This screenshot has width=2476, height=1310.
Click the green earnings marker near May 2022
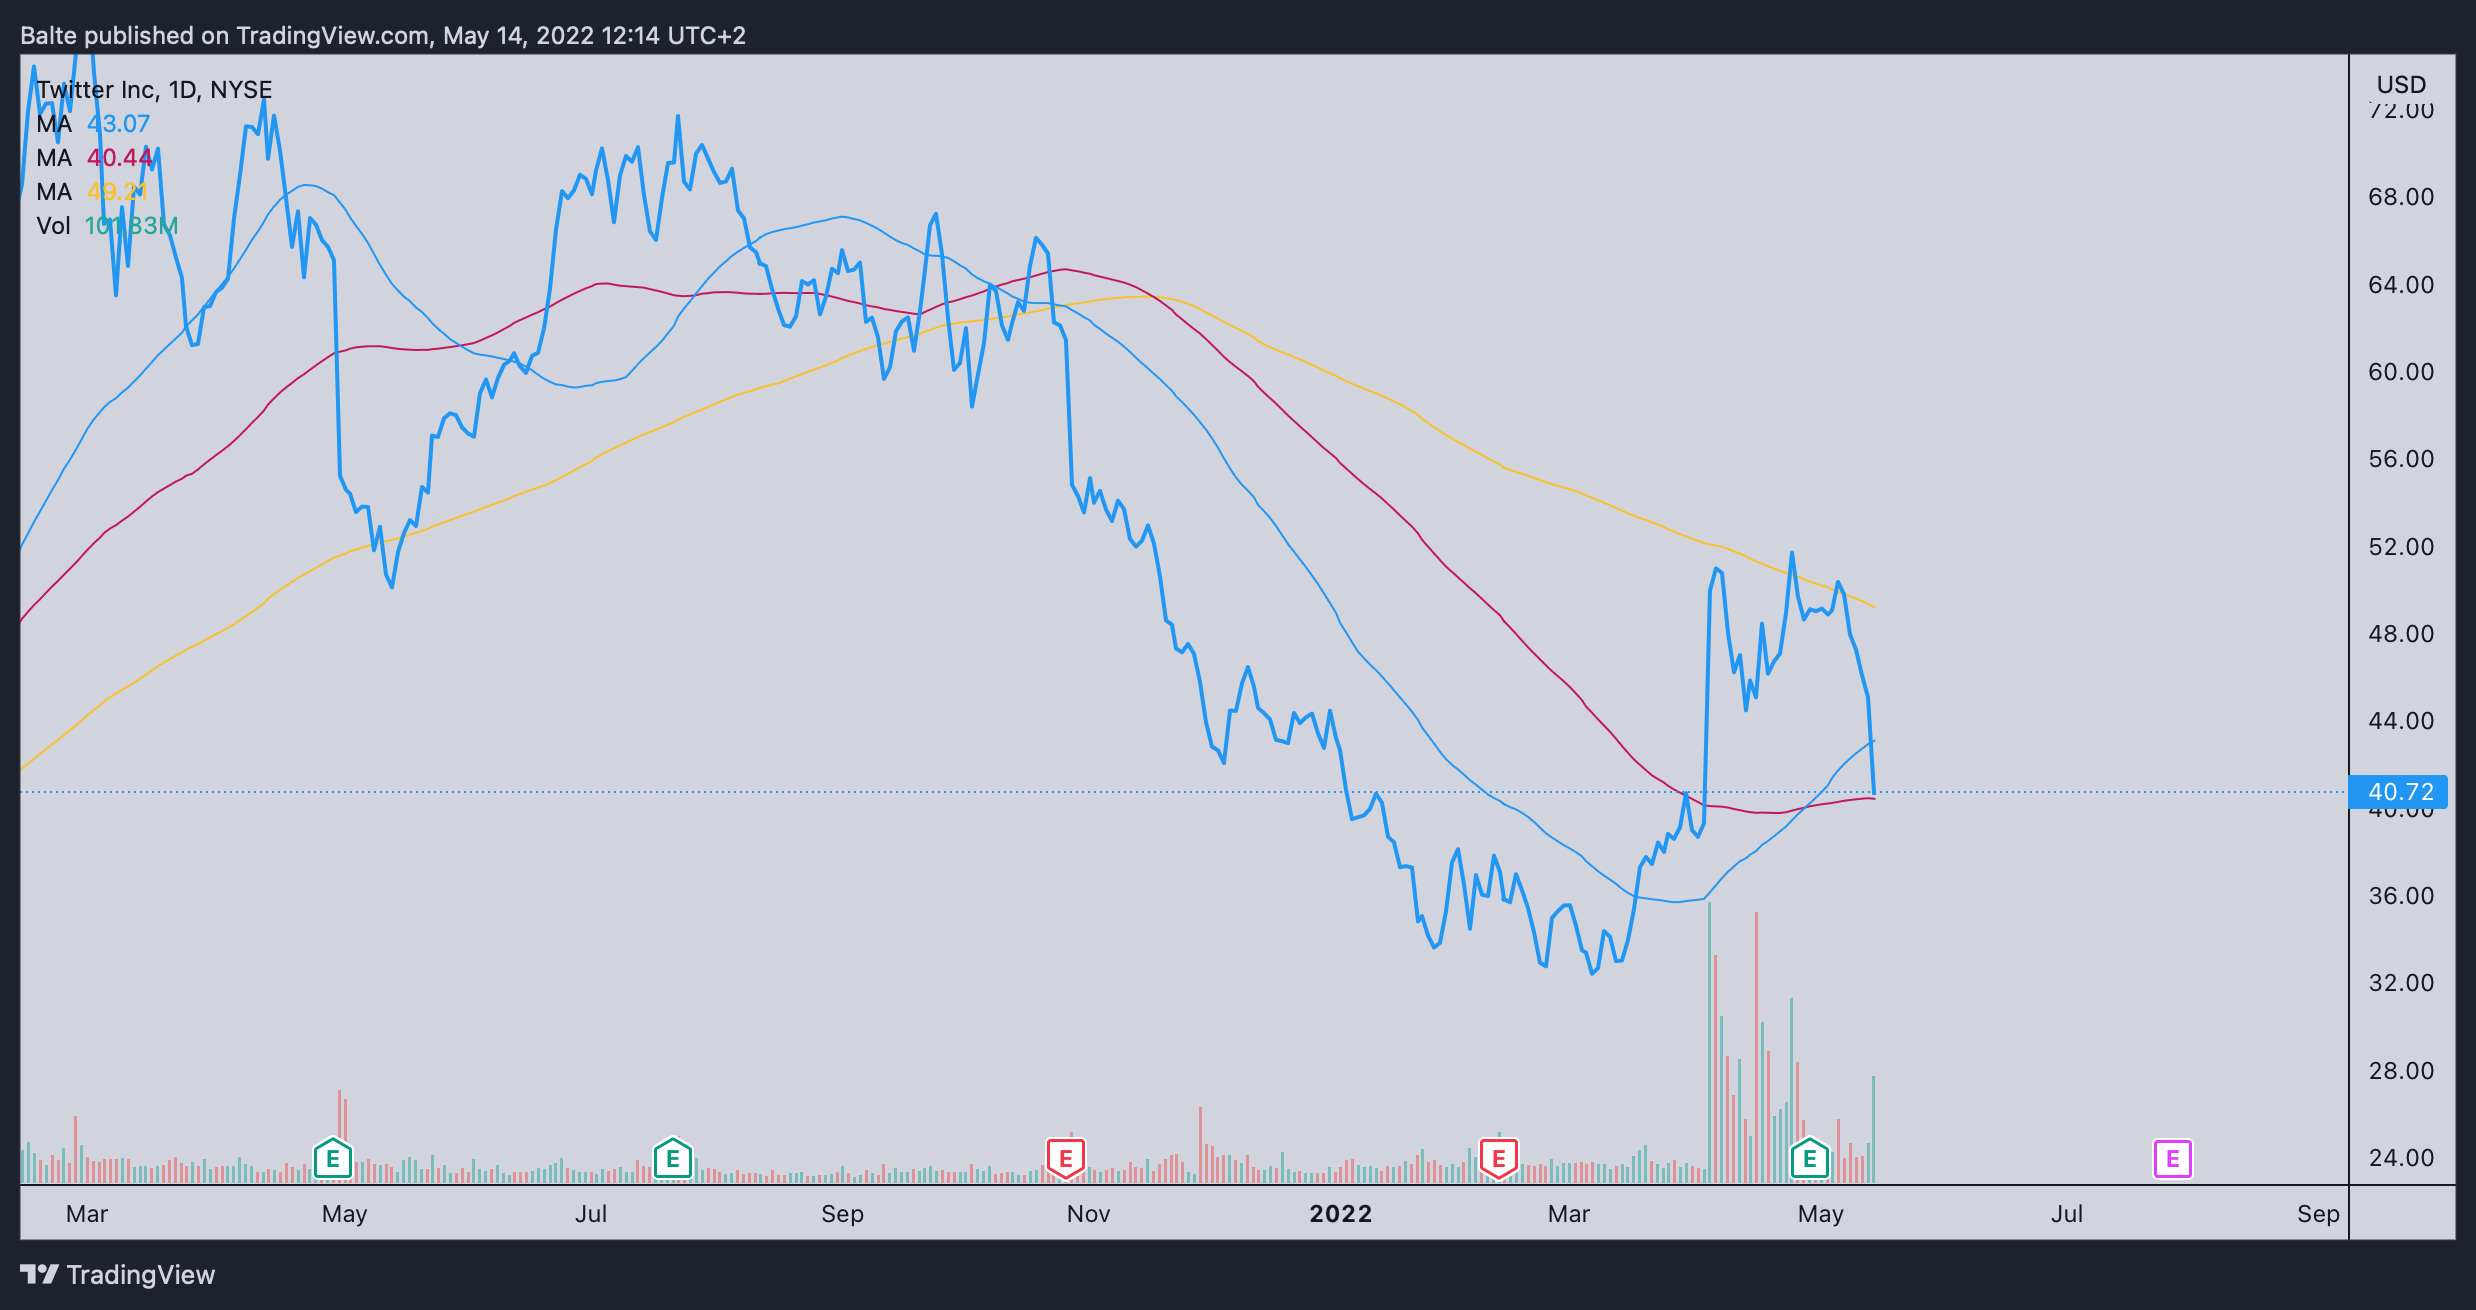pos(1810,1160)
